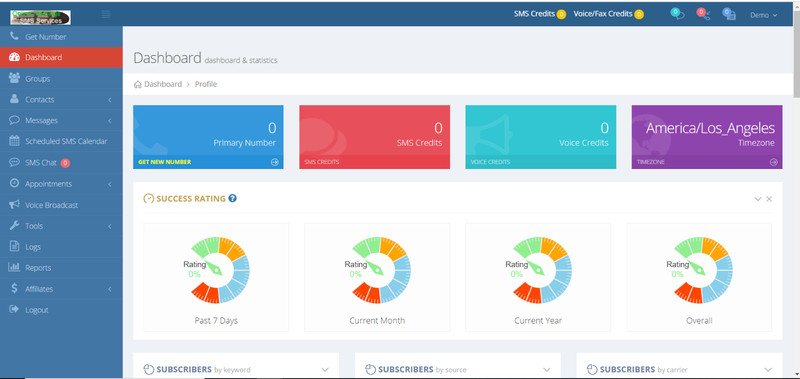Click Dashboard breadcrumb link
Image resolution: width=800 pixels, height=379 pixels.
[163, 84]
